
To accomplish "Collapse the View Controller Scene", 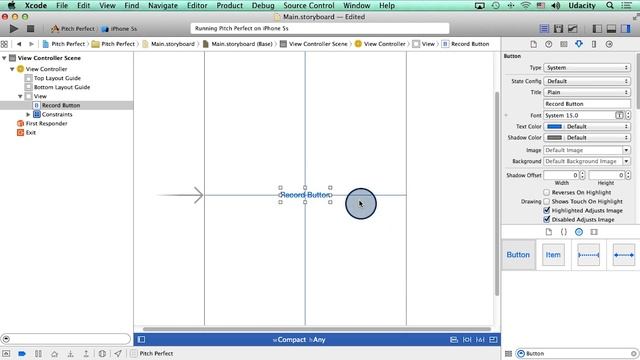I will [x=4, y=58].
